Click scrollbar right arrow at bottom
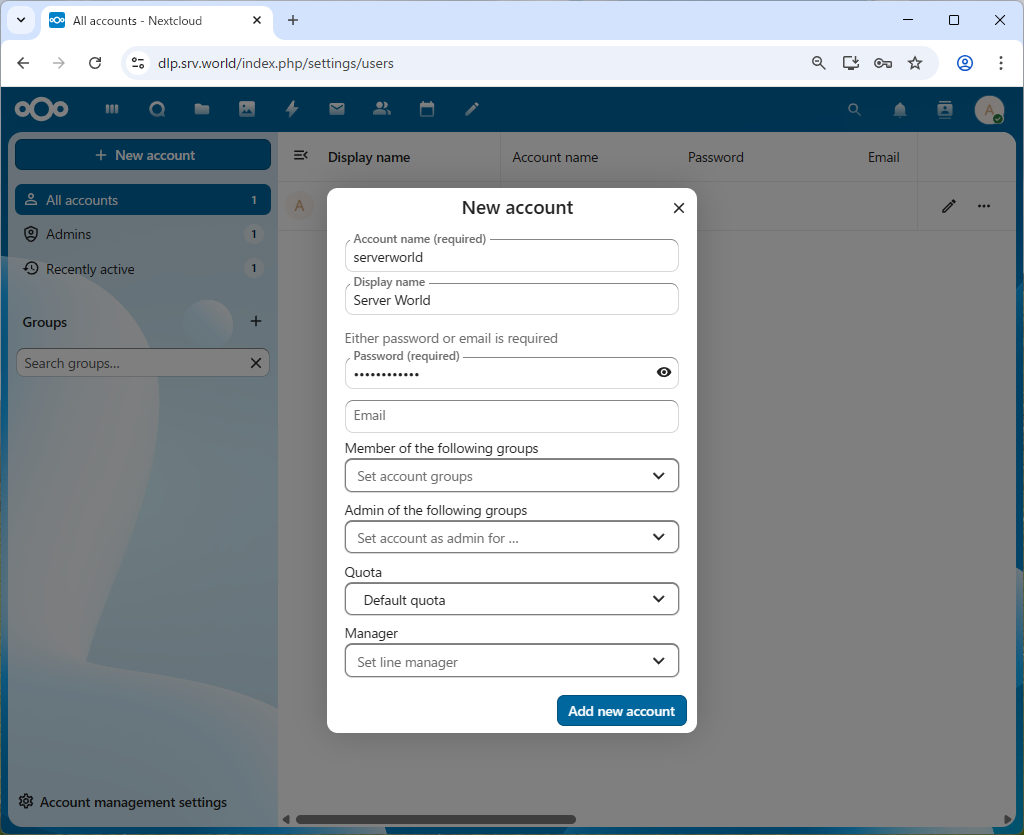Viewport: 1024px width, 835px height. [1006, 819]
